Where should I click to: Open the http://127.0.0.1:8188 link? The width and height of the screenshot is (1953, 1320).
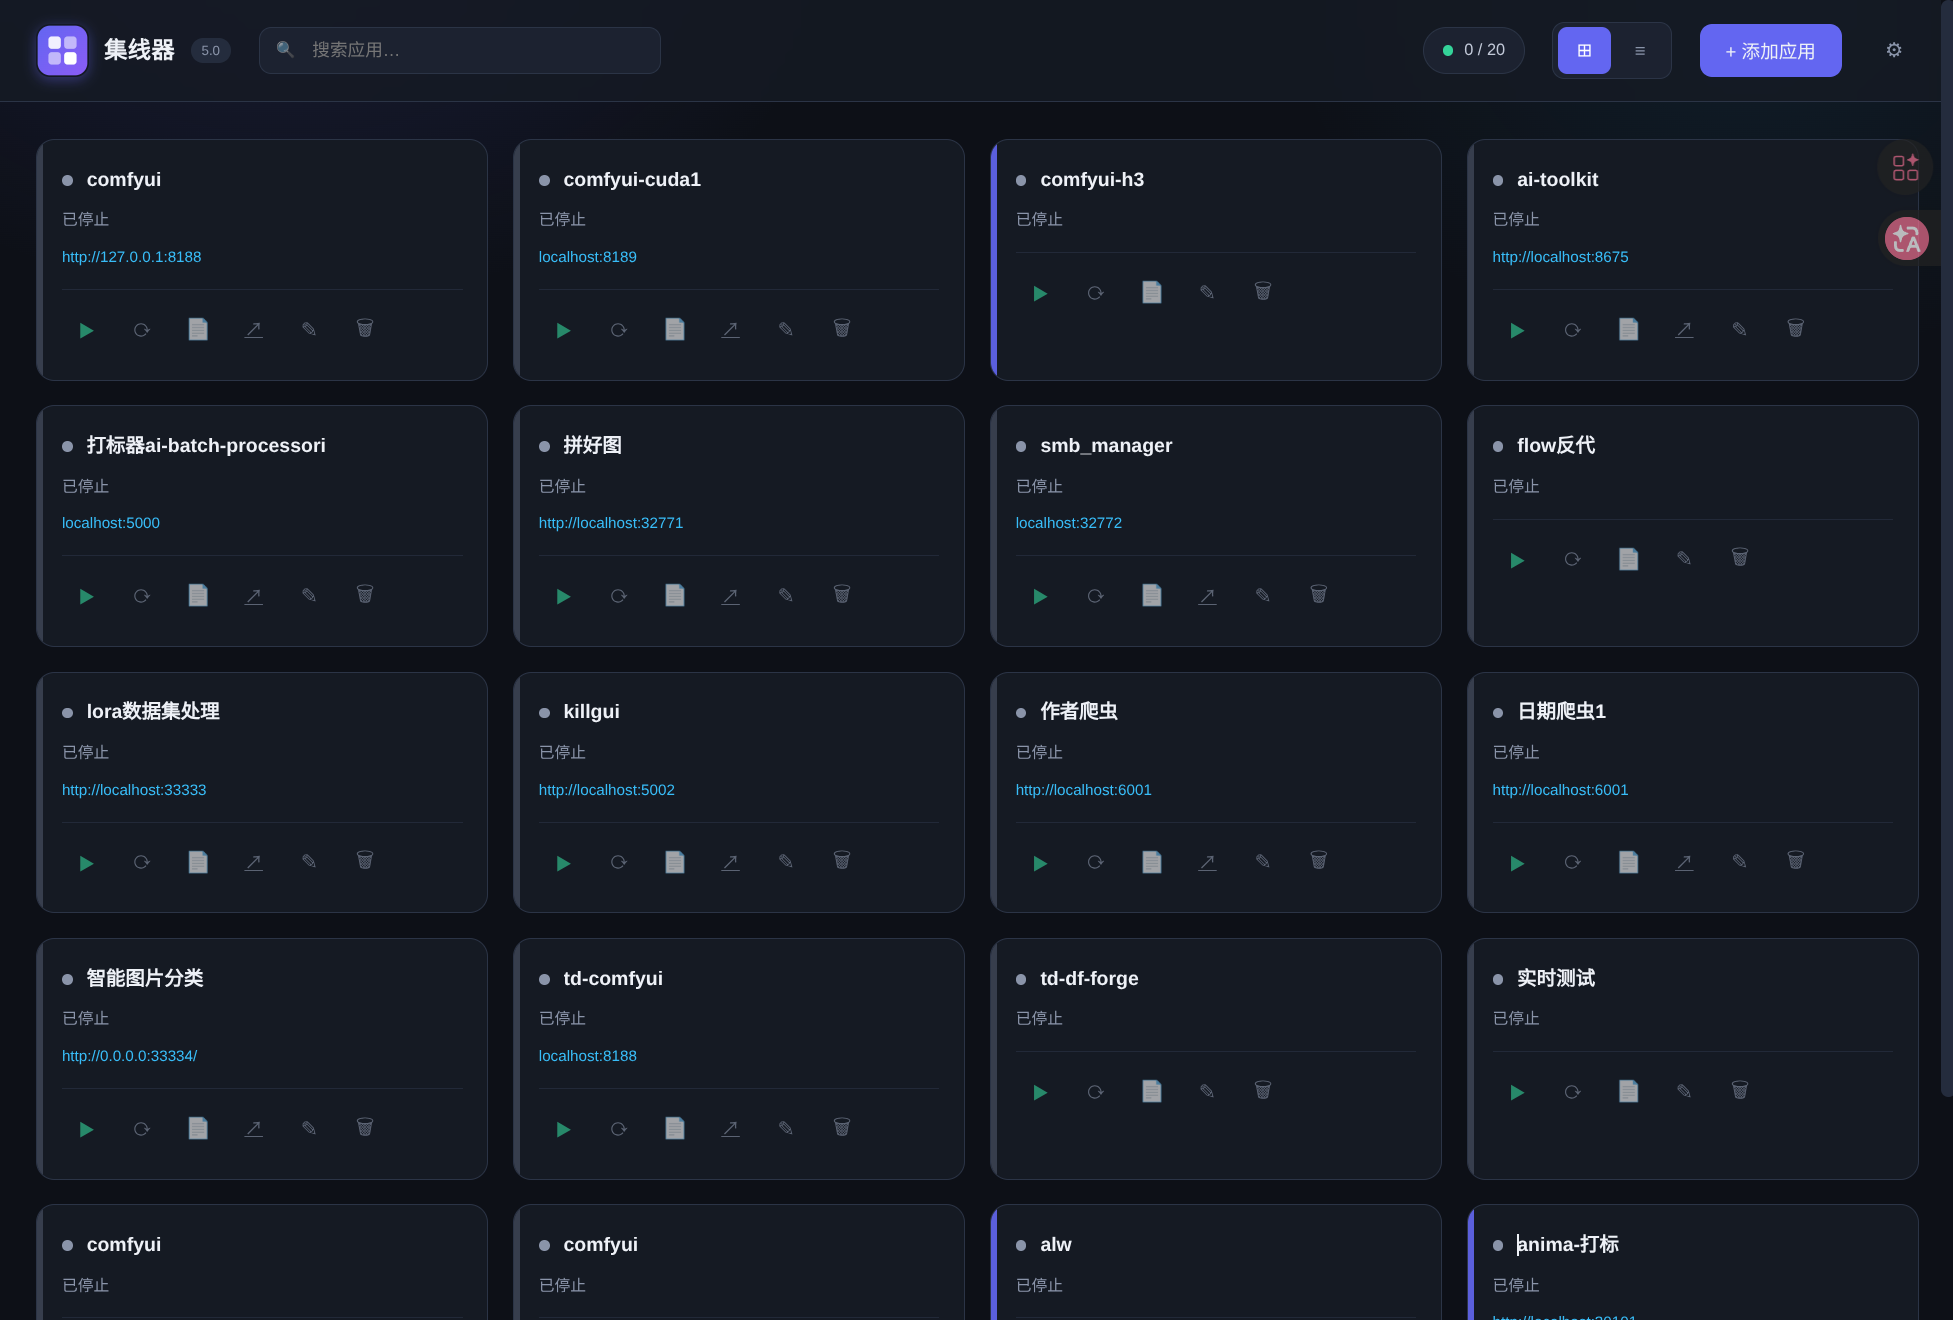tap(131, 257)
